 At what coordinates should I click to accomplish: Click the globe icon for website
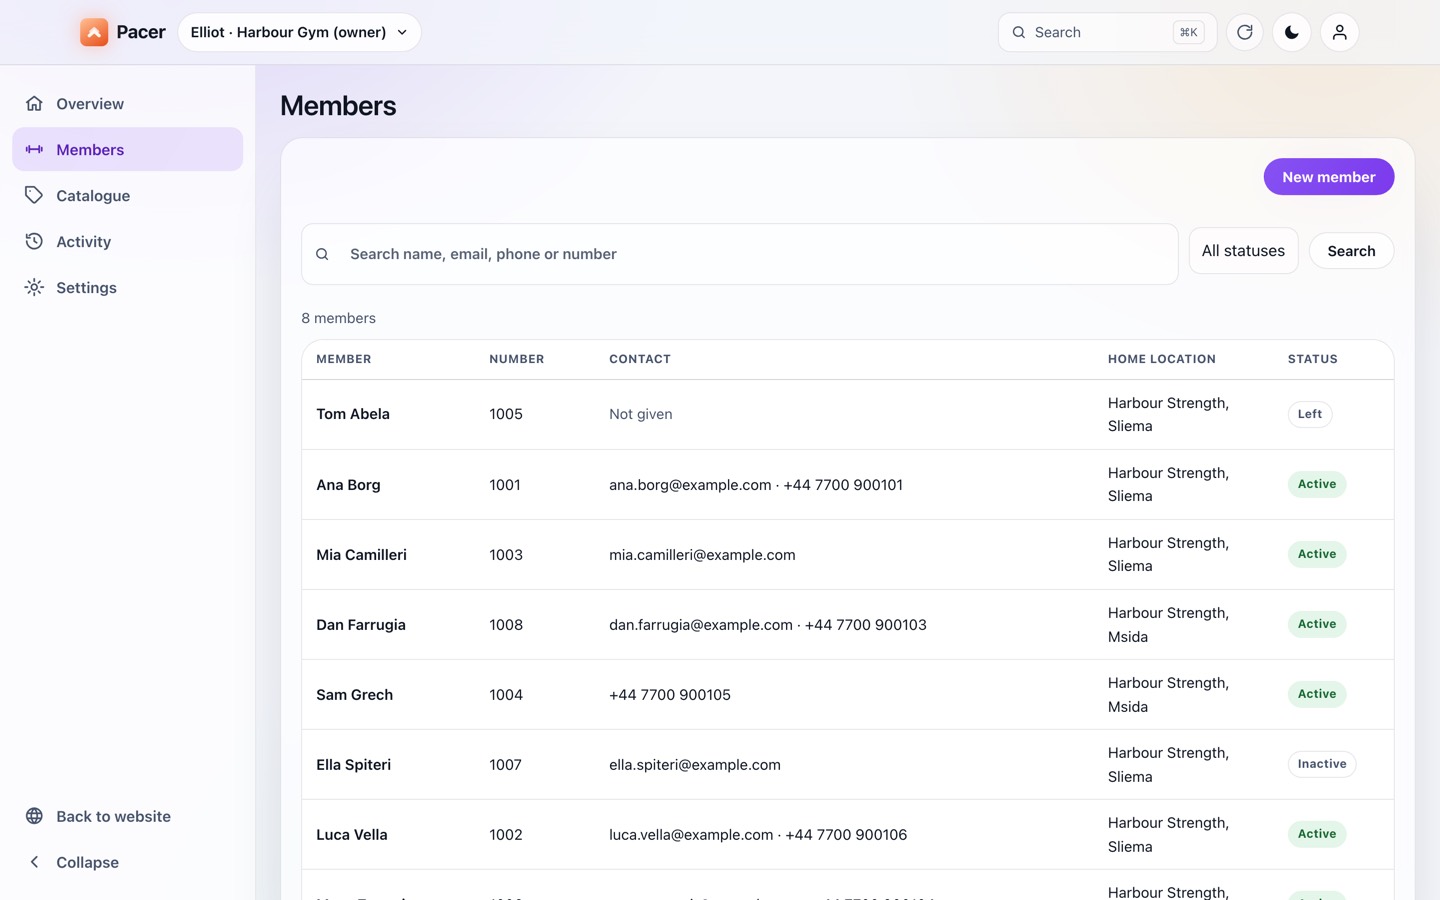pyautogui.click(x=34, y=816)
